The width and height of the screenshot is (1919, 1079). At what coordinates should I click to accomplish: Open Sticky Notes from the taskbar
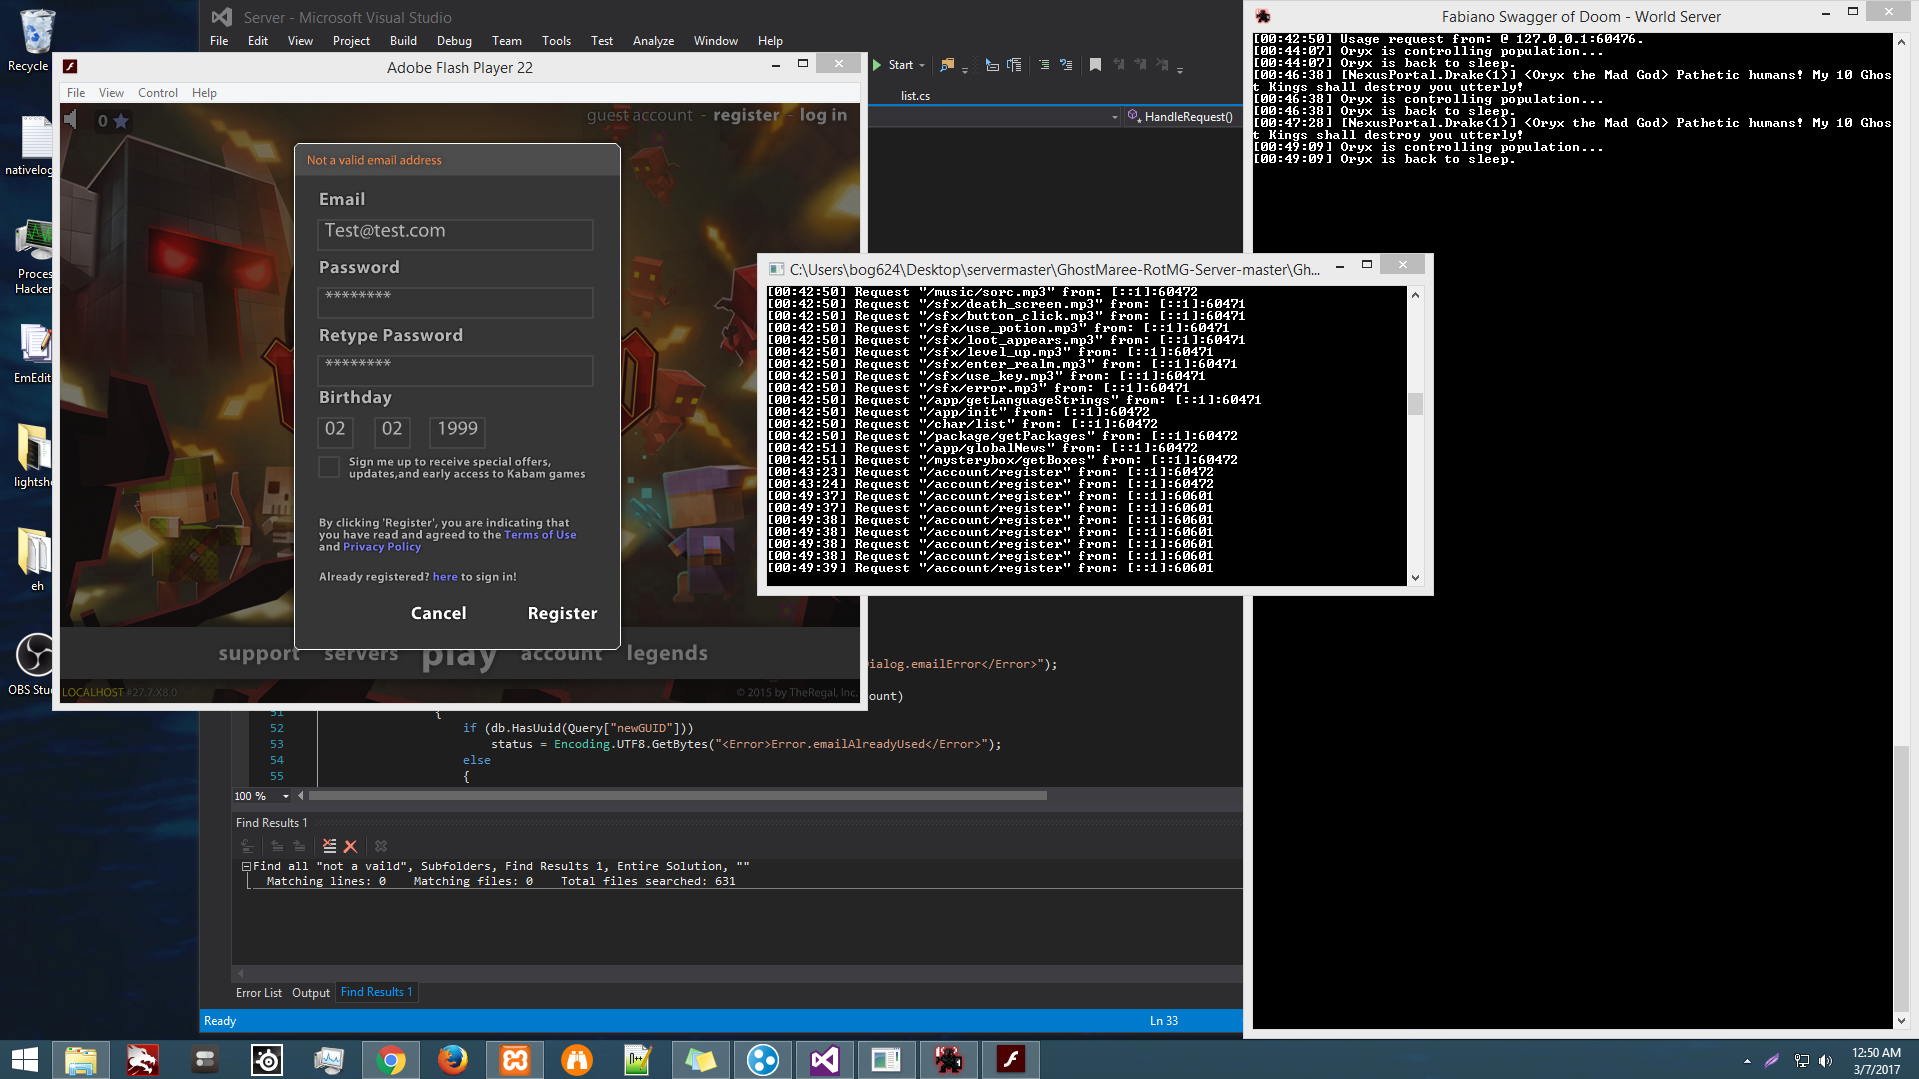click(x=701, y=1059)
